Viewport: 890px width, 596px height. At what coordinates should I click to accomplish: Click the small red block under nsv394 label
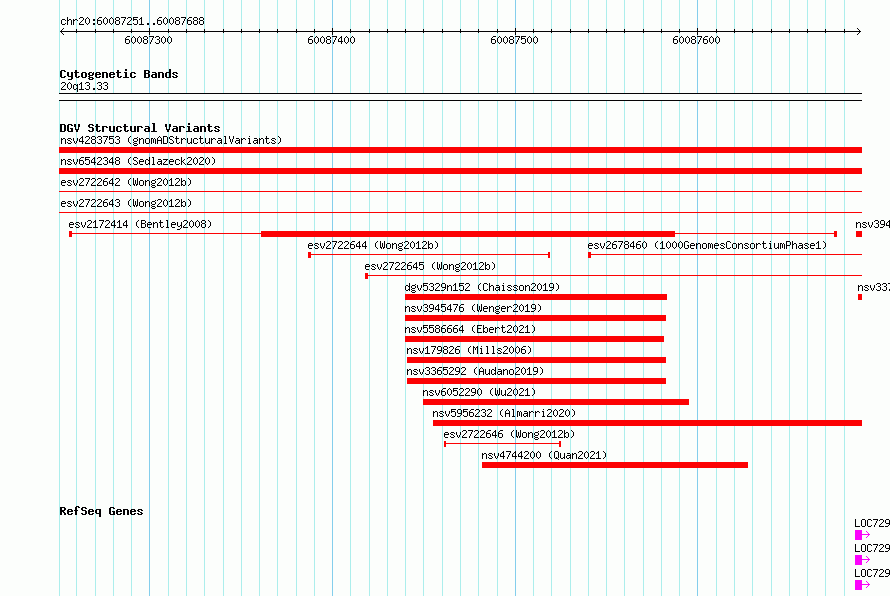[x=859, y=234]
